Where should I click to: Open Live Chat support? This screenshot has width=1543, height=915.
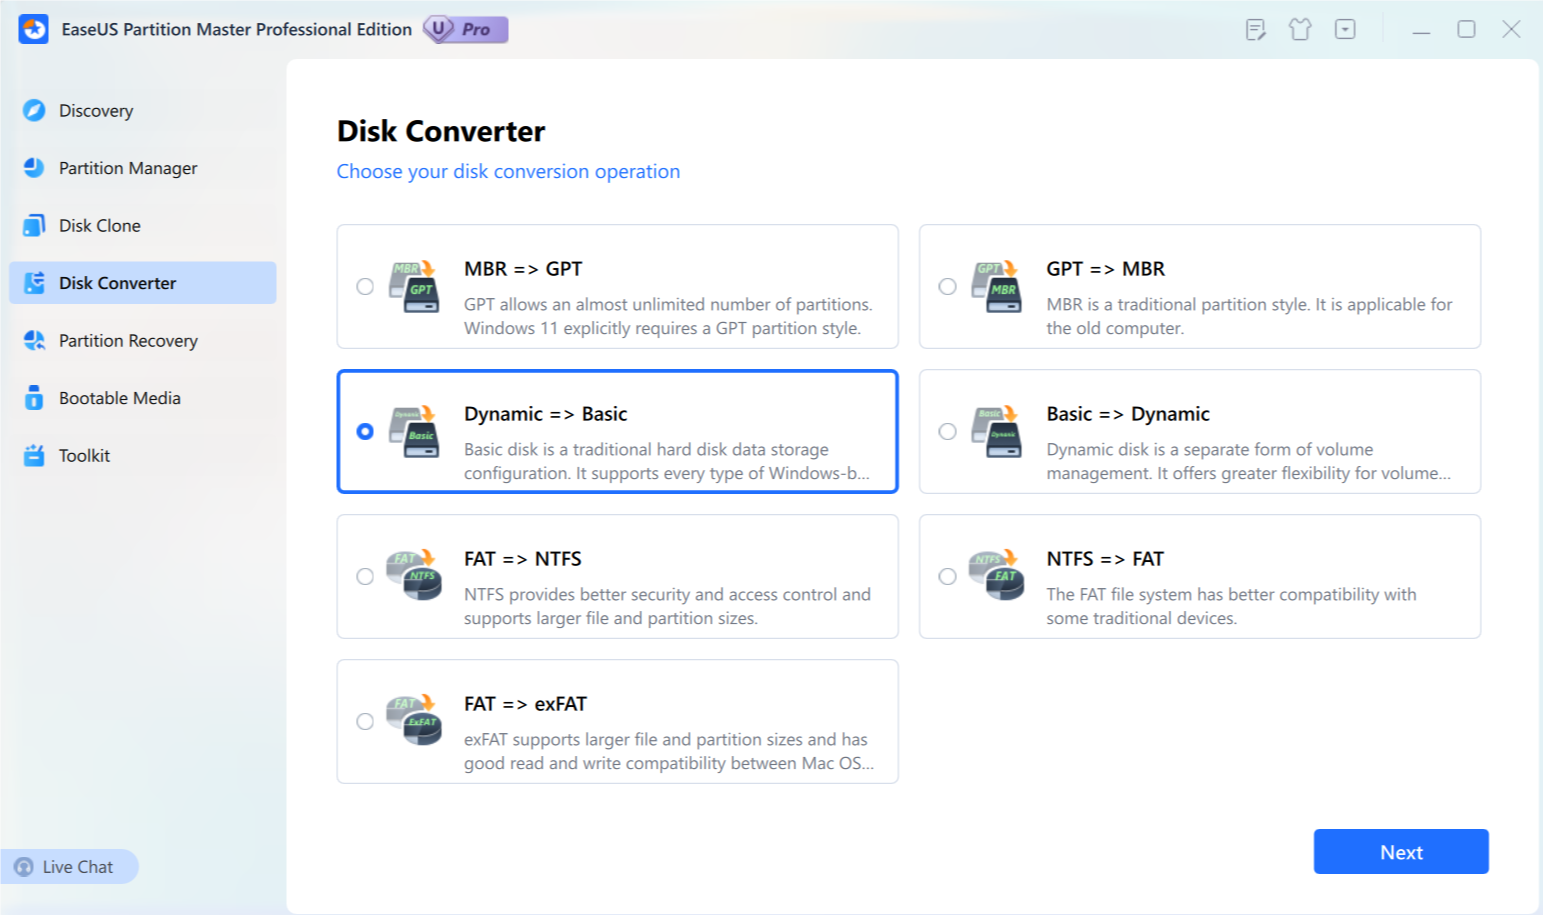[69, 867]
